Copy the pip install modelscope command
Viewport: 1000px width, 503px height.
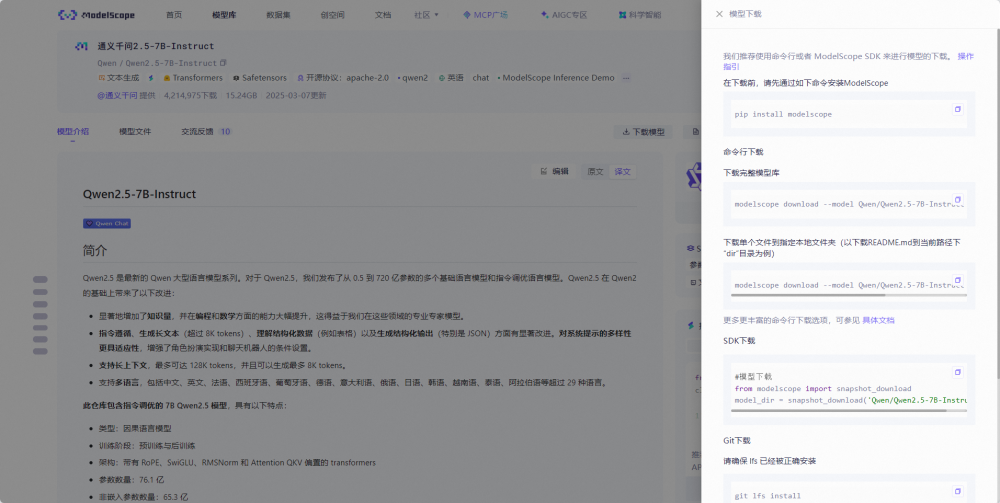click(957, 110)
